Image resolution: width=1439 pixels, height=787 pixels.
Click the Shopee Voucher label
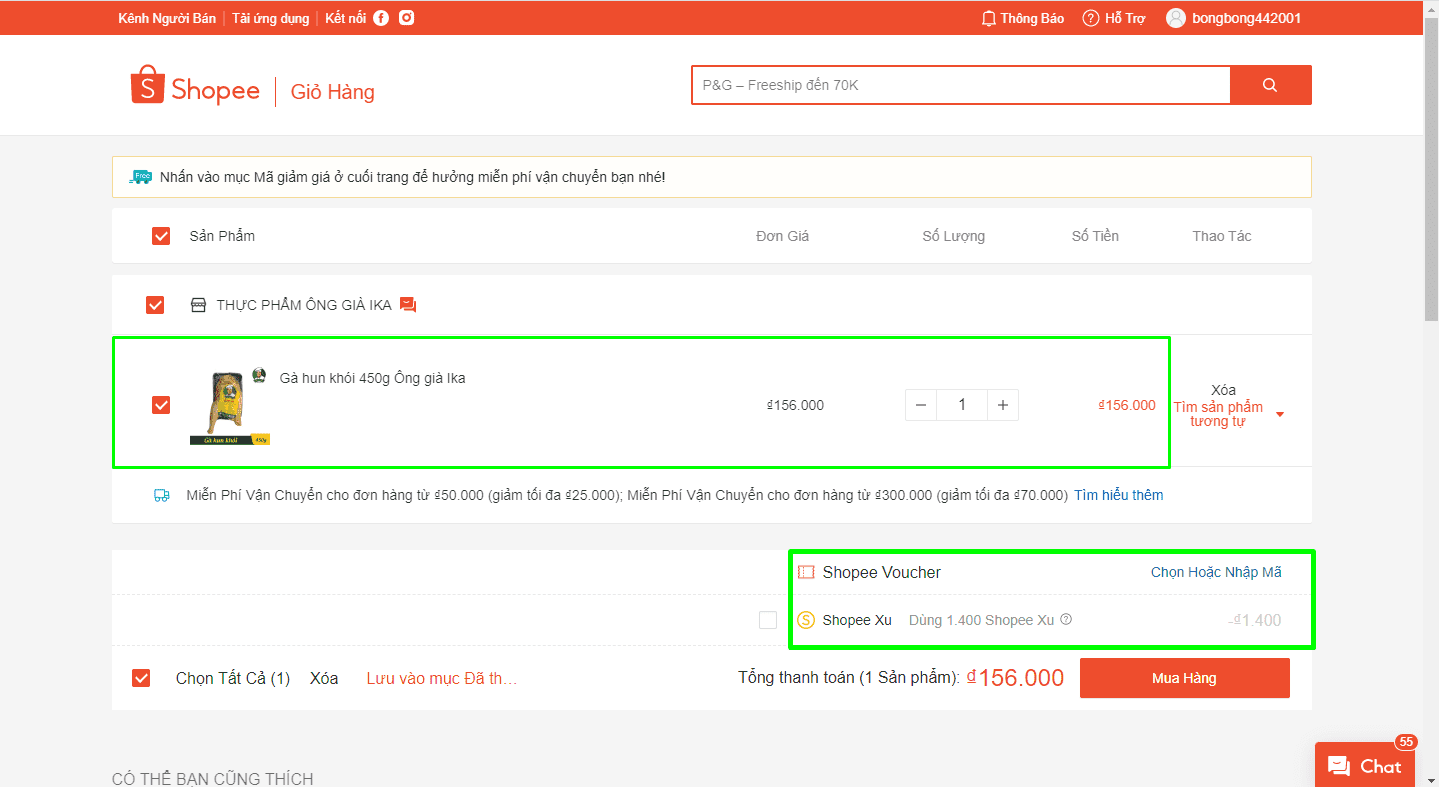click(x=882, y=572)
